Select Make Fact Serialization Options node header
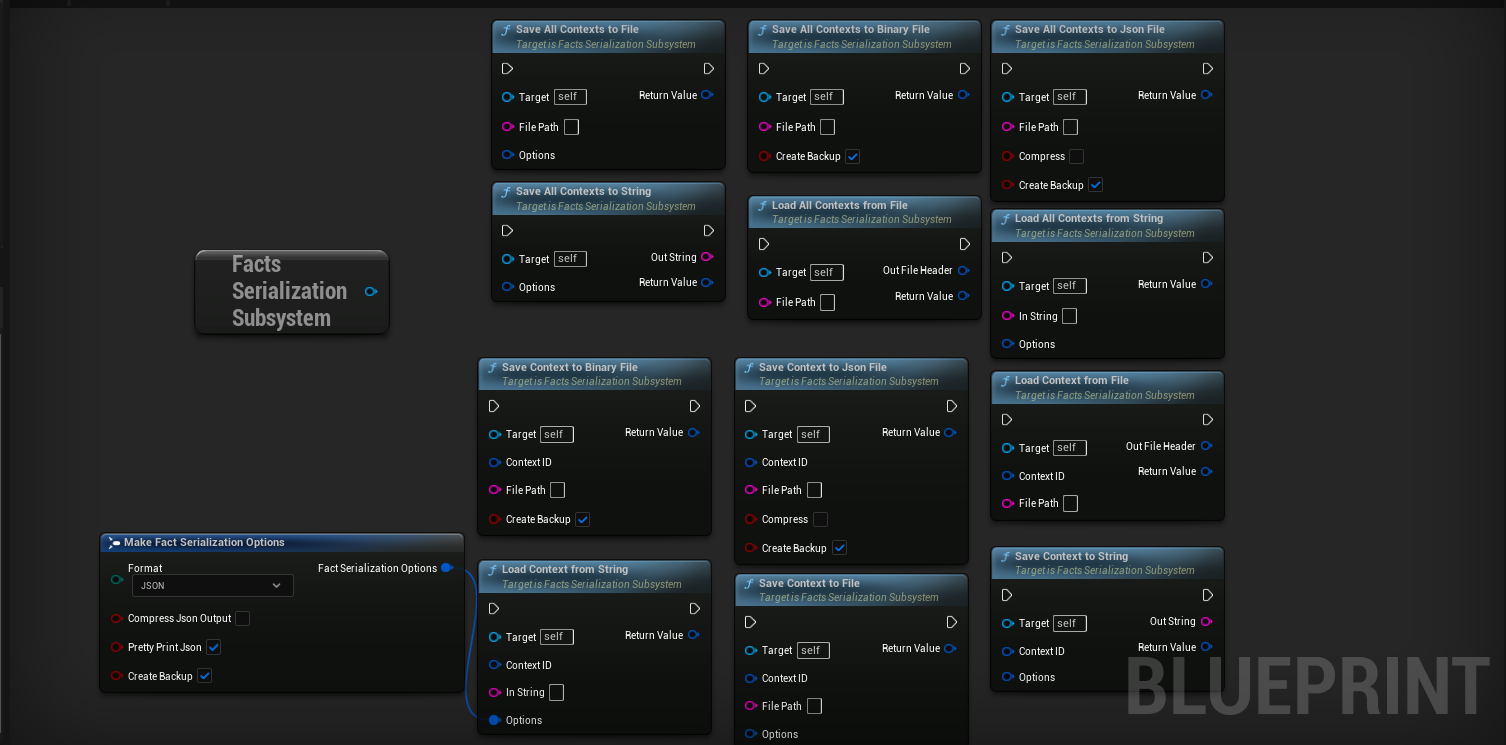The image size is (1506, 745). [282, 542]
